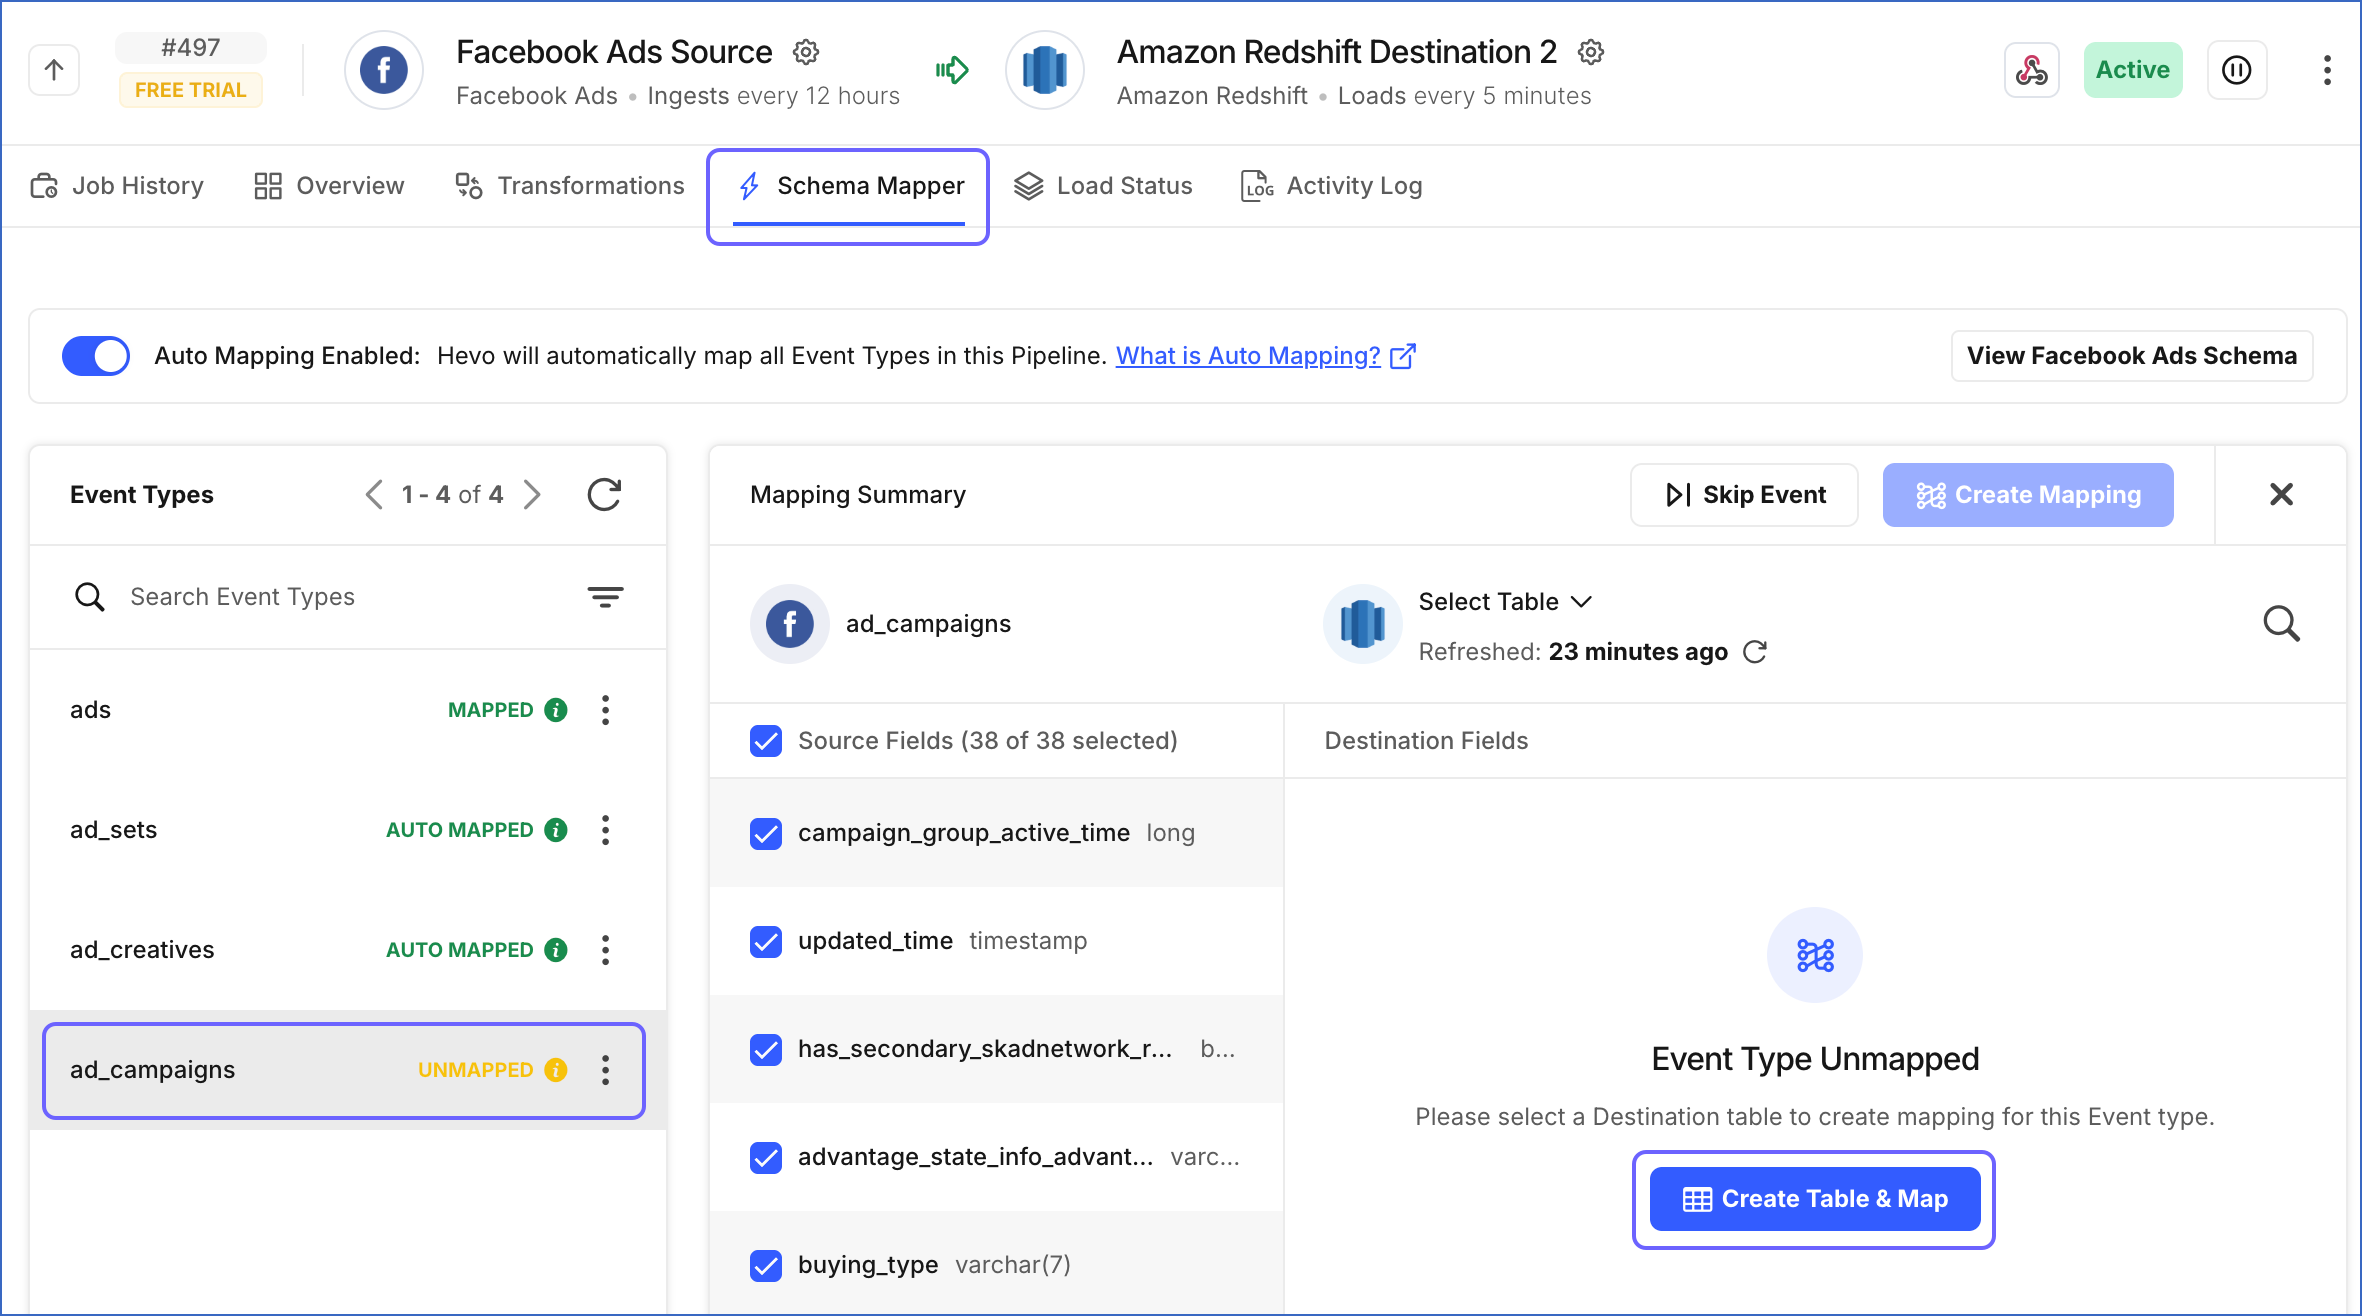Uncheck the campaign_group_active_time field checkbox
2362x1316 pixels.
(766, 833)
